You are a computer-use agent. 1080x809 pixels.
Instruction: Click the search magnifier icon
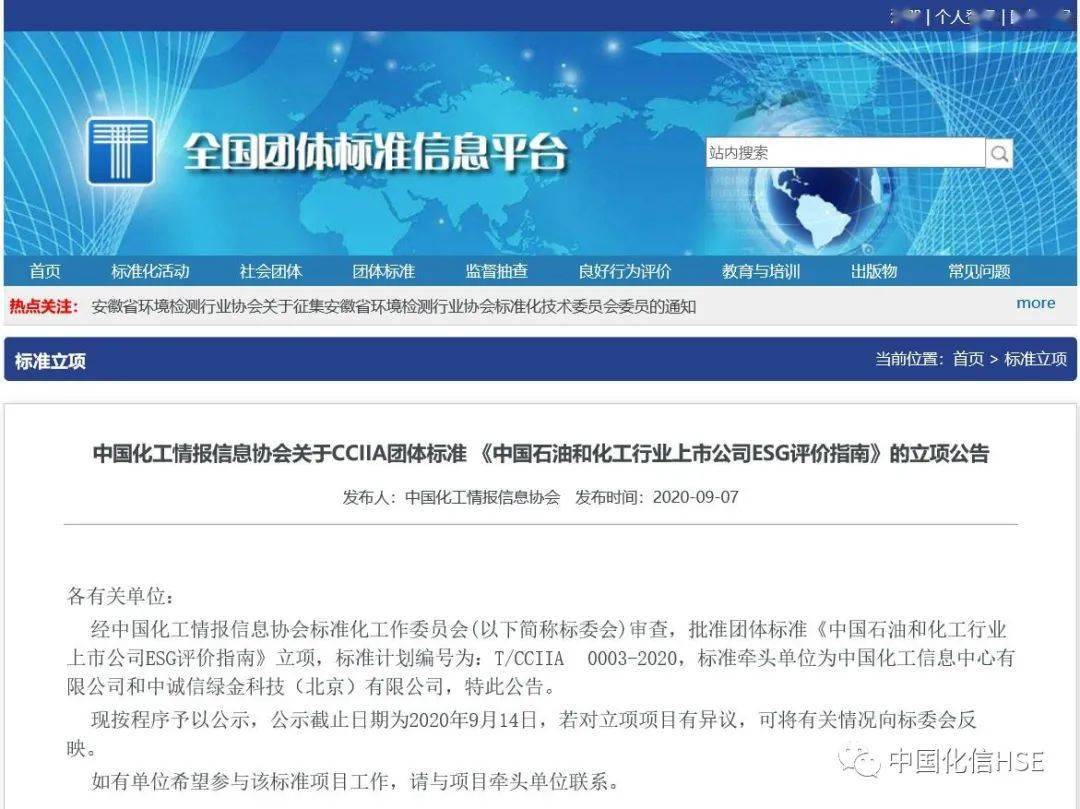[x=999, y=153]
